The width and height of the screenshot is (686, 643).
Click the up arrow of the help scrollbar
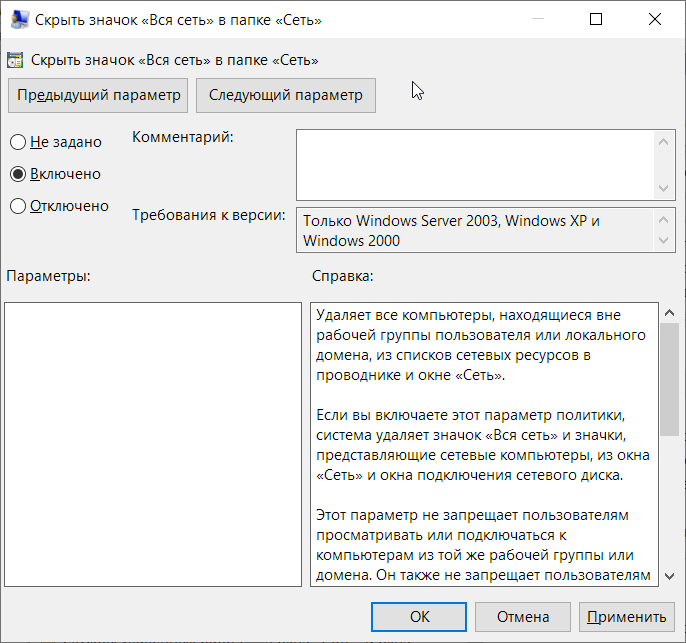[x=669, y=312]
